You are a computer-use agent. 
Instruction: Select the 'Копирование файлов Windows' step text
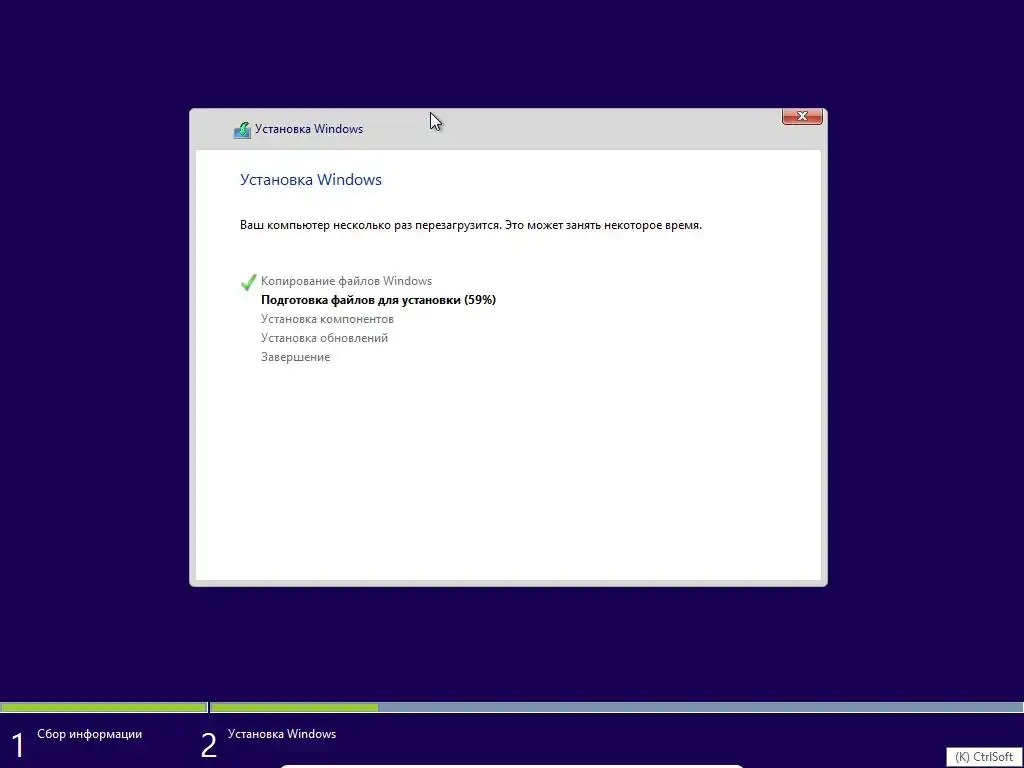(x=346, y=281)
